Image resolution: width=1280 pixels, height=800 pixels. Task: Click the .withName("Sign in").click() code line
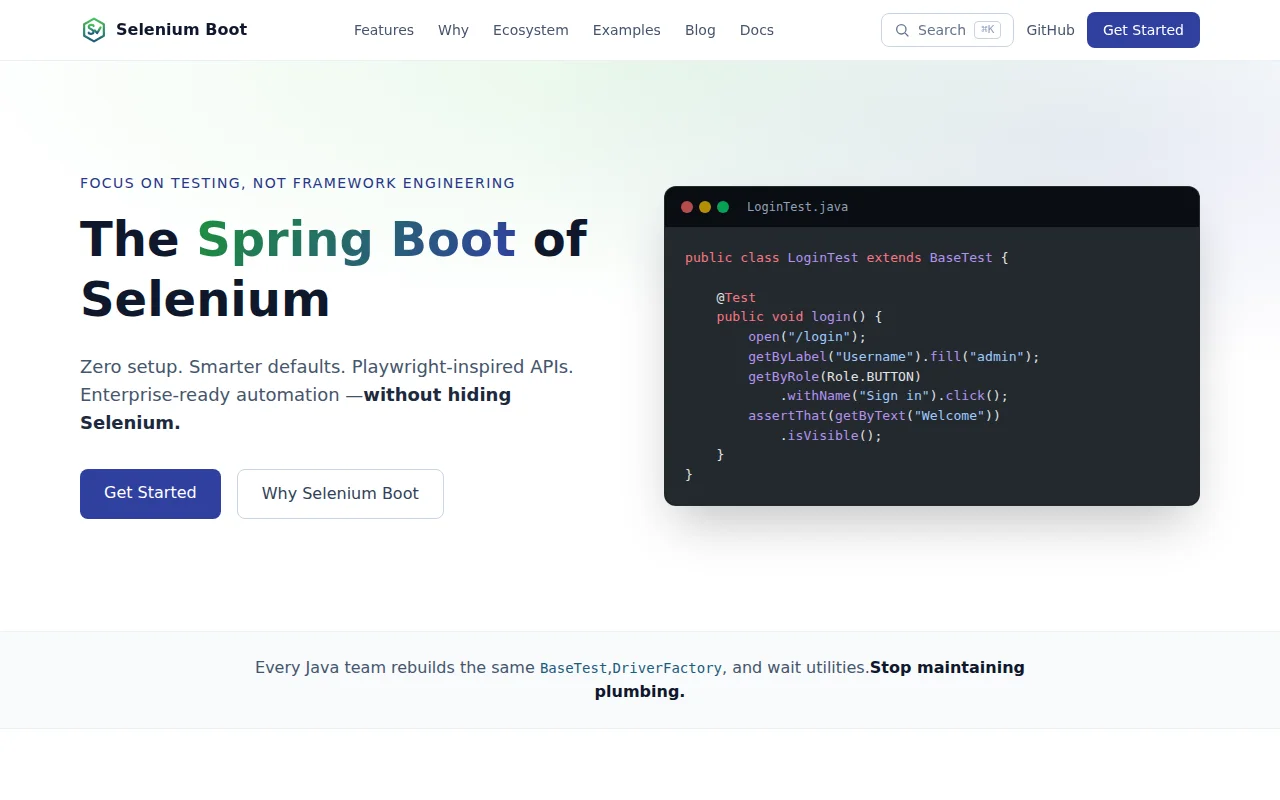tap(894, 395)
